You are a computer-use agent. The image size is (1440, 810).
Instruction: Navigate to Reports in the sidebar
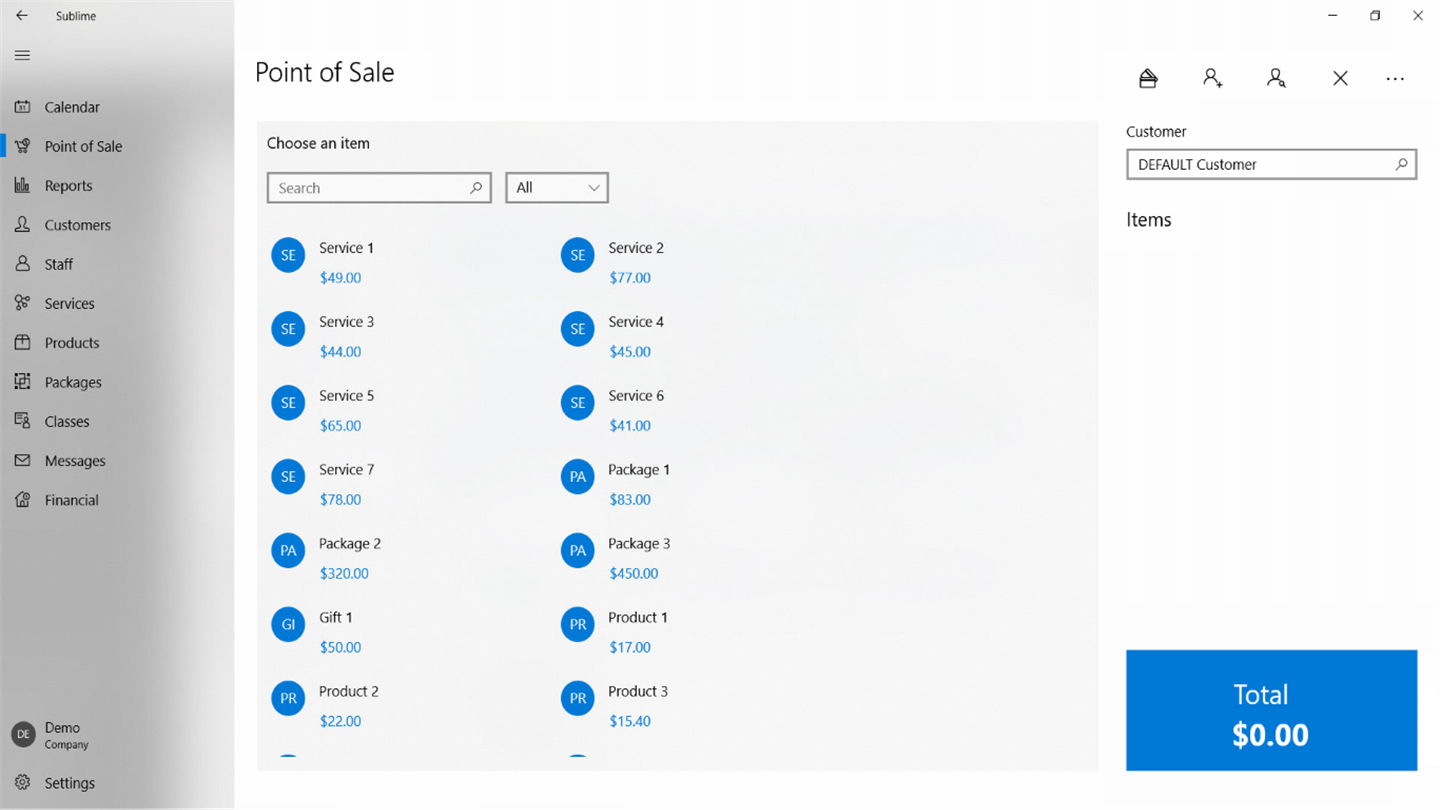pos(68,186)
